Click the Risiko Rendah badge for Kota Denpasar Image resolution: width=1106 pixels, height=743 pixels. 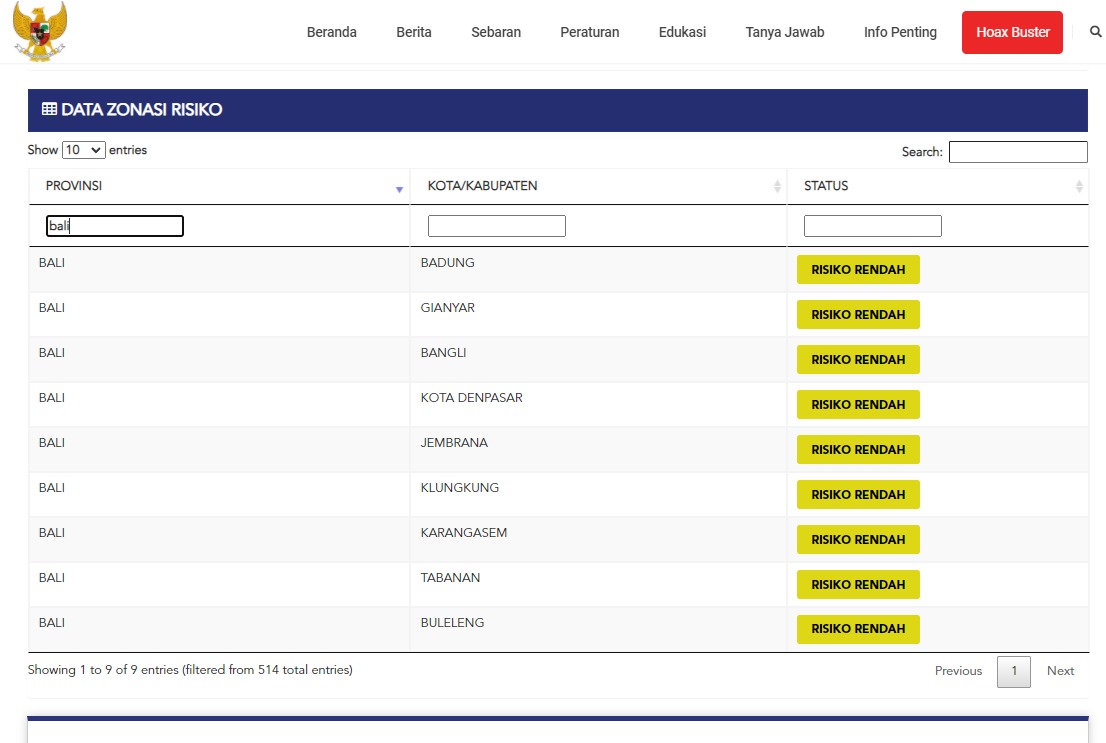point(858,405)
